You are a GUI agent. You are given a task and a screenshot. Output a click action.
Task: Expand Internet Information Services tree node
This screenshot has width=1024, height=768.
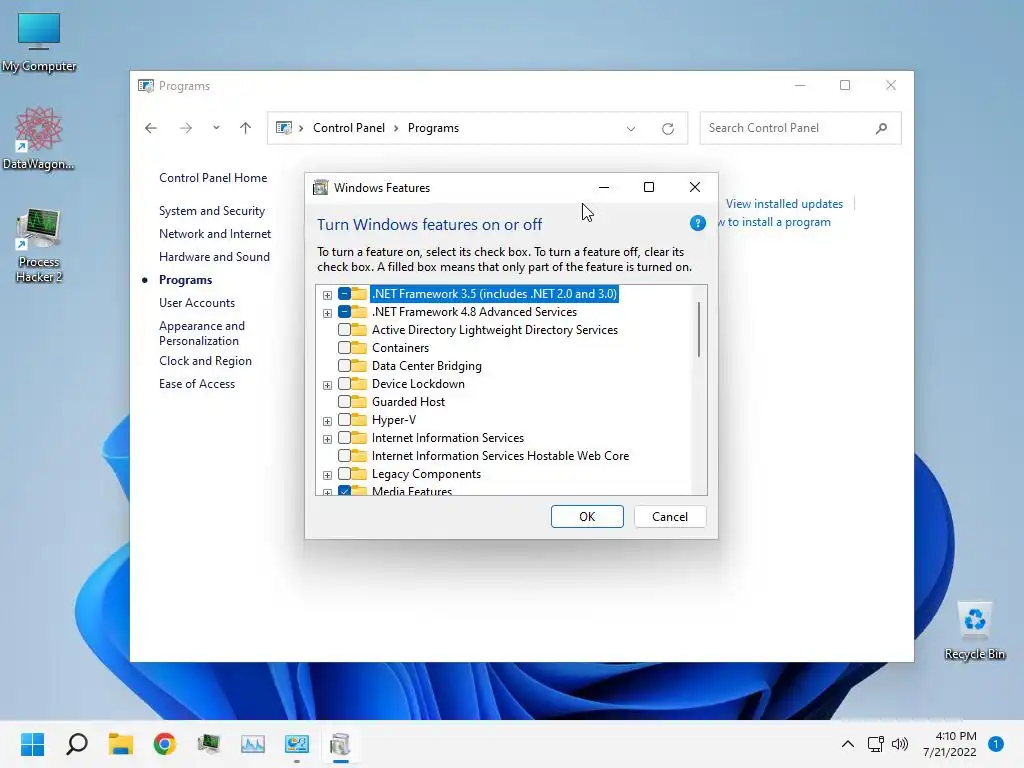tap(327, 439)
